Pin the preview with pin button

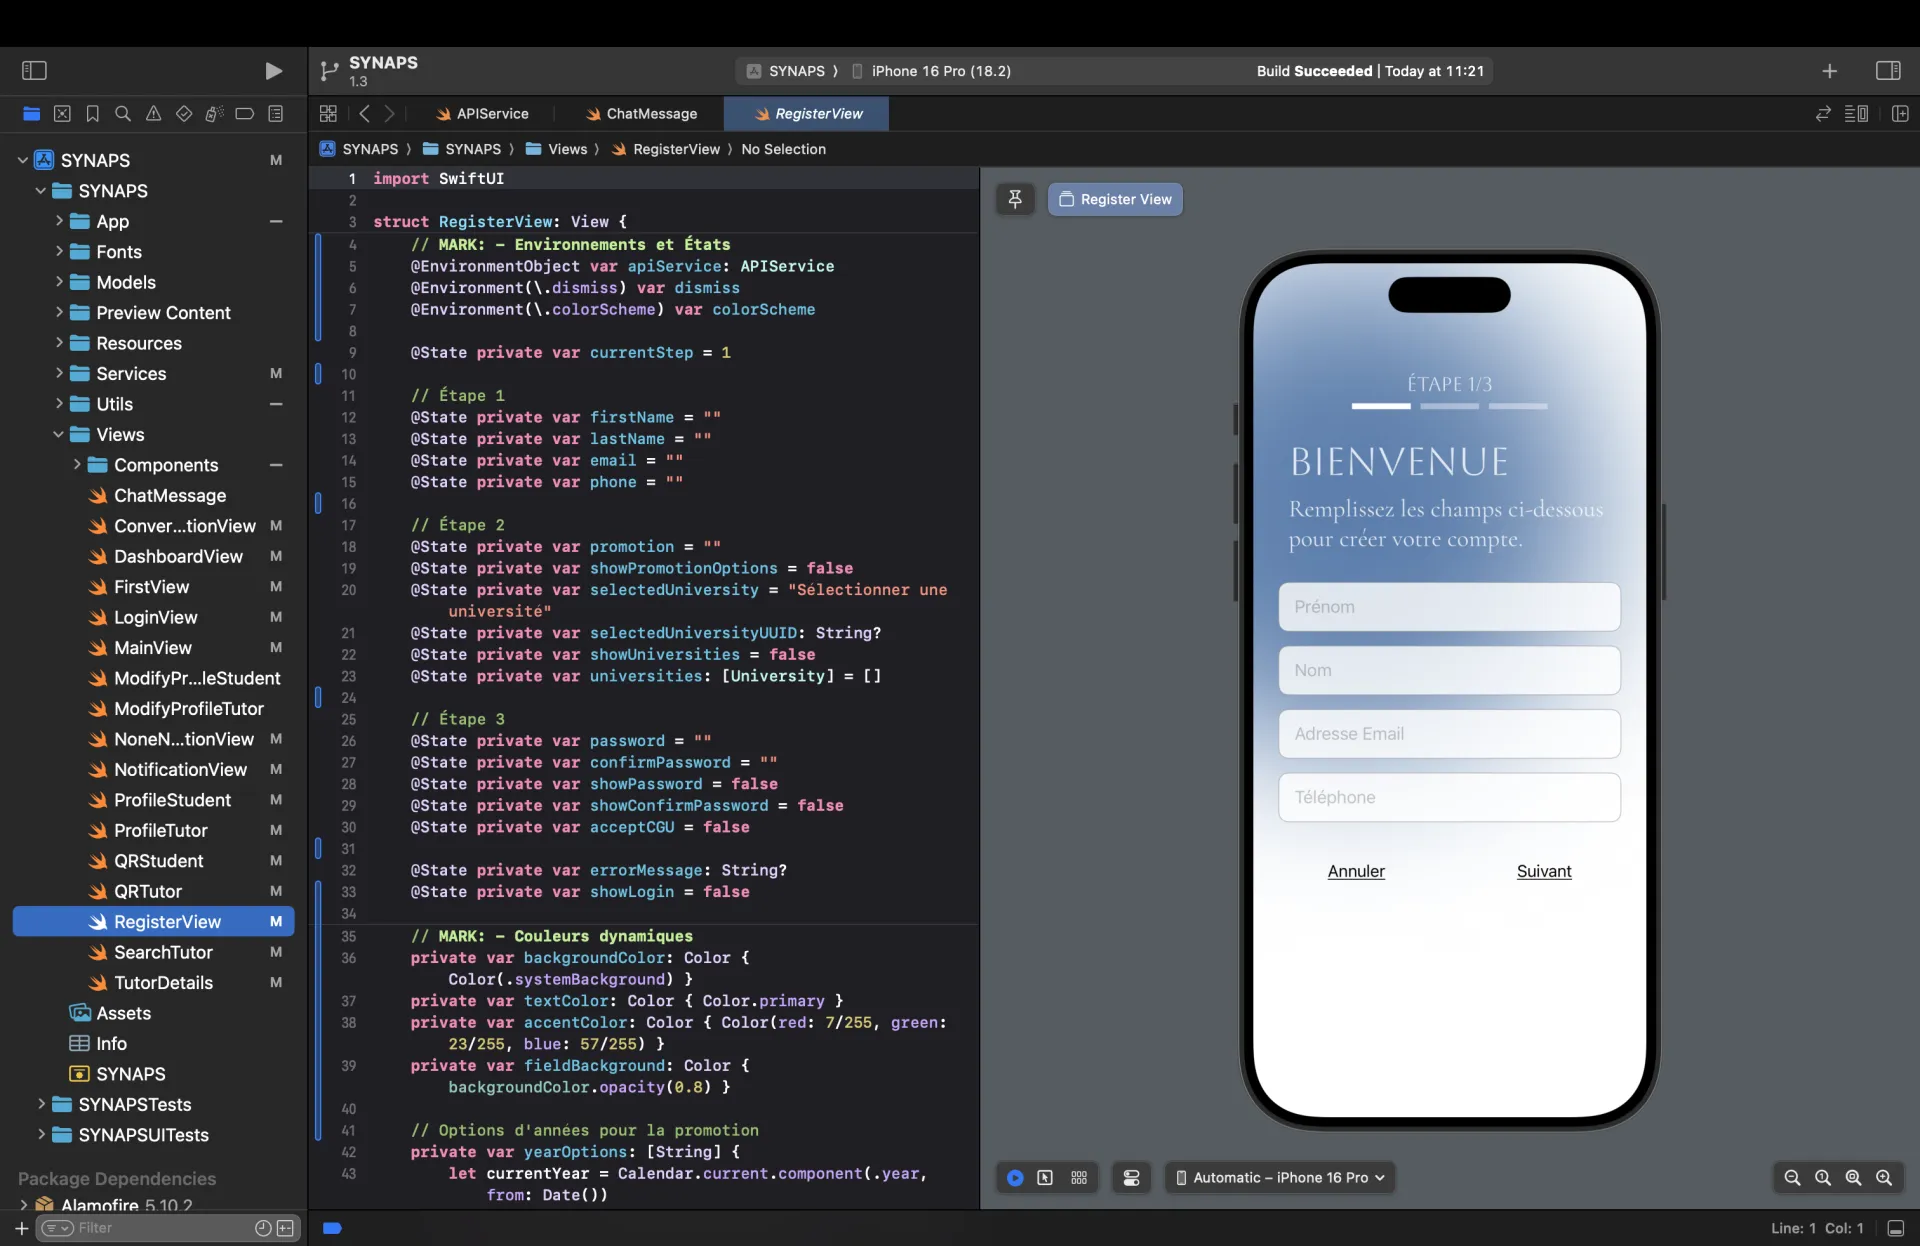(x=1015, y=199)
